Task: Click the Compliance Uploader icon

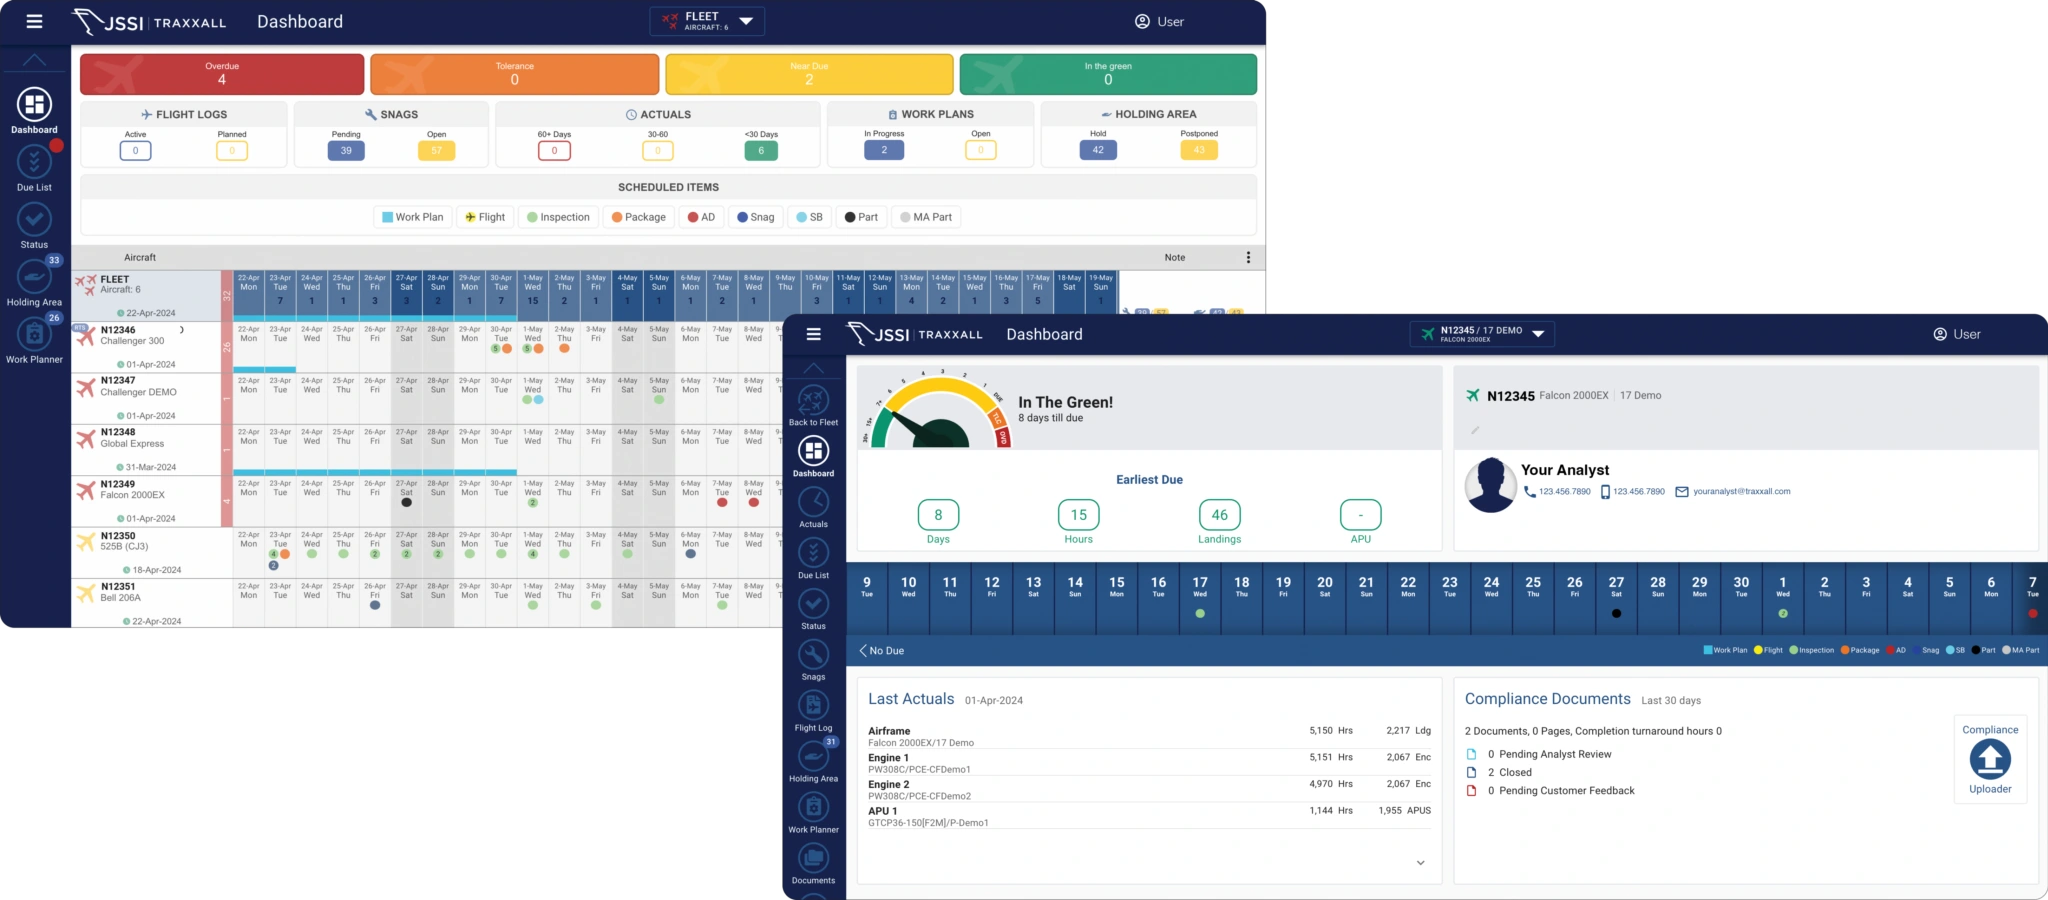Action: [1990, 760]
